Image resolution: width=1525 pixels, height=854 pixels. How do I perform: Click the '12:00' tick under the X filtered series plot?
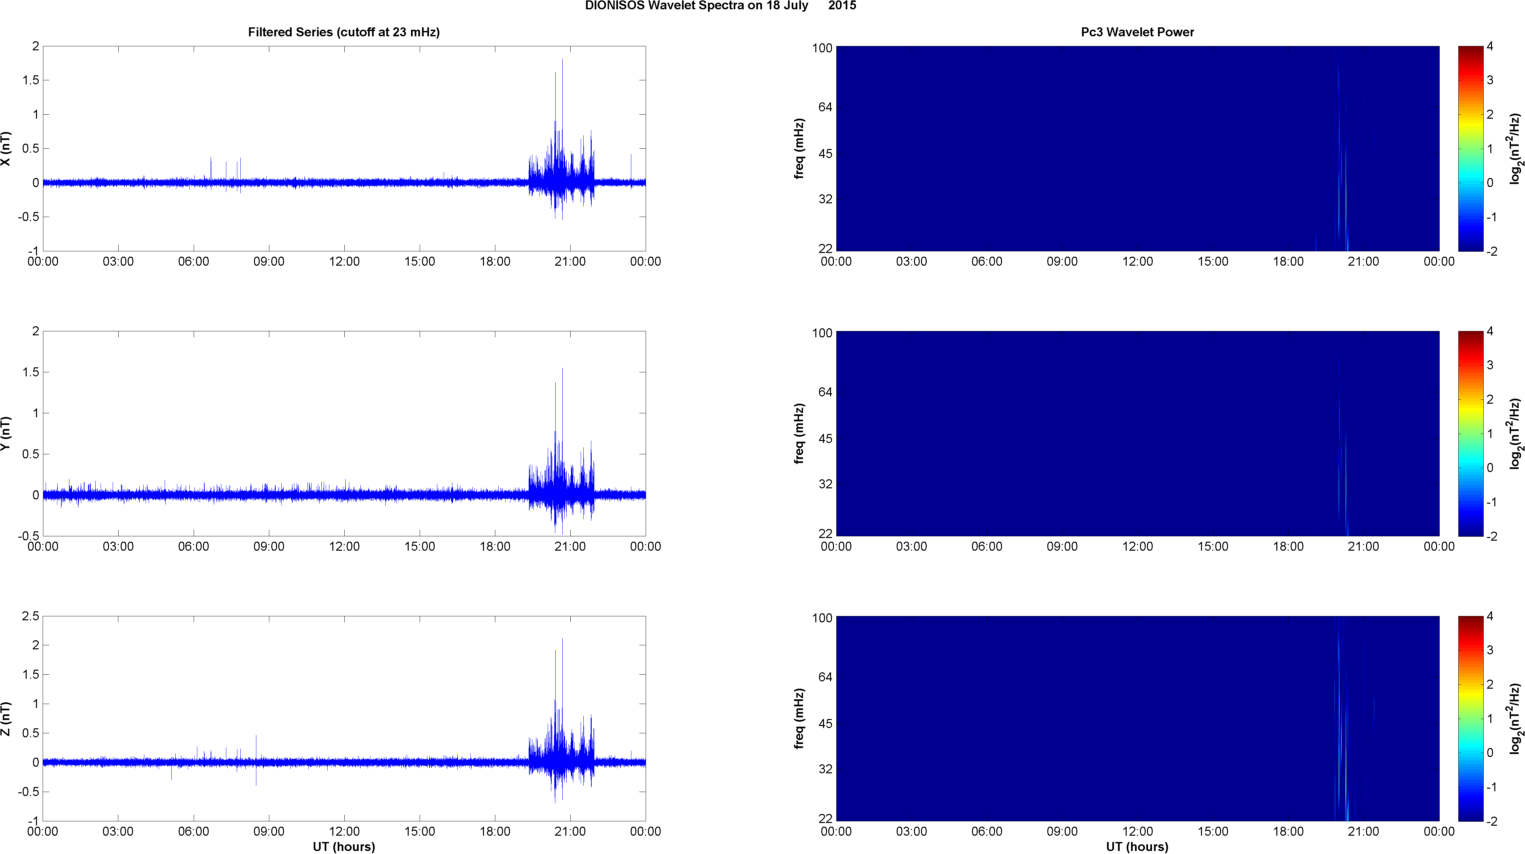tap(344, 262)
